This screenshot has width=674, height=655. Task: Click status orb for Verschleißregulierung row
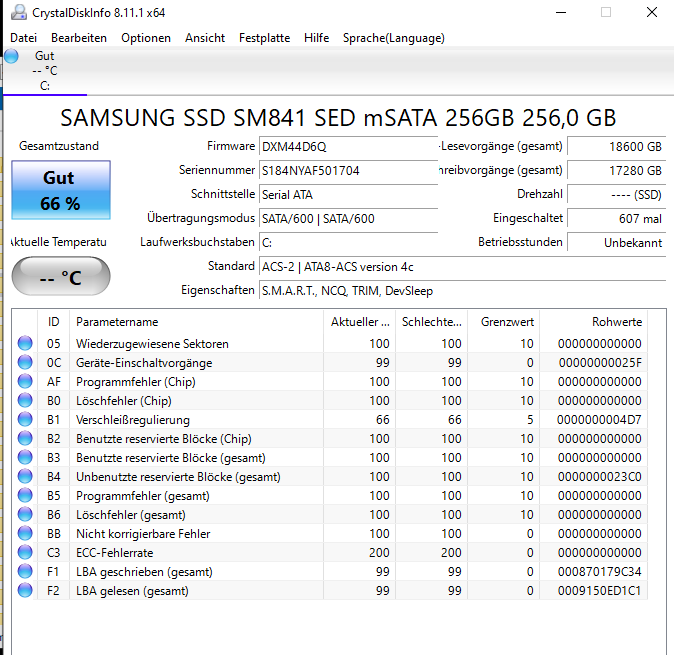pos(25,419)
